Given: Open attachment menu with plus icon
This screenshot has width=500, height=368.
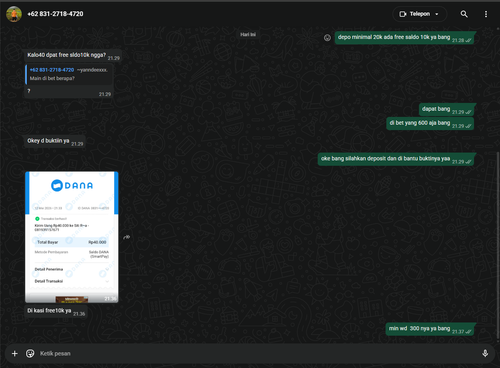Looking at the screenshot, I should pos(15,353).
